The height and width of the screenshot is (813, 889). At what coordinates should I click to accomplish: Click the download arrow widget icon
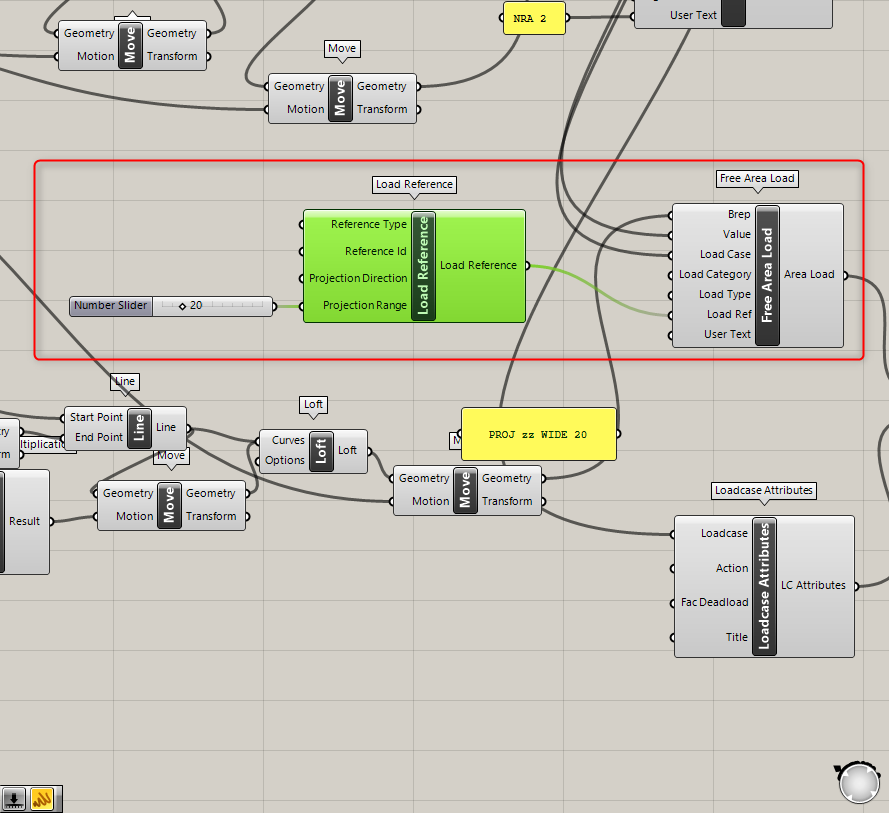tap(14, 798)
